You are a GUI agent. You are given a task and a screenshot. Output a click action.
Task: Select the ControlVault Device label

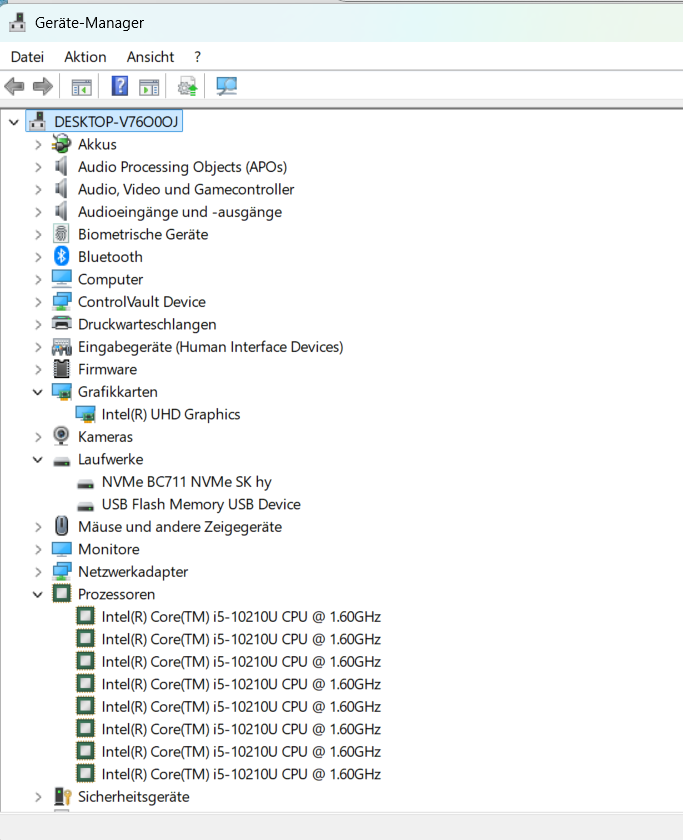click(x=142, y=302)
